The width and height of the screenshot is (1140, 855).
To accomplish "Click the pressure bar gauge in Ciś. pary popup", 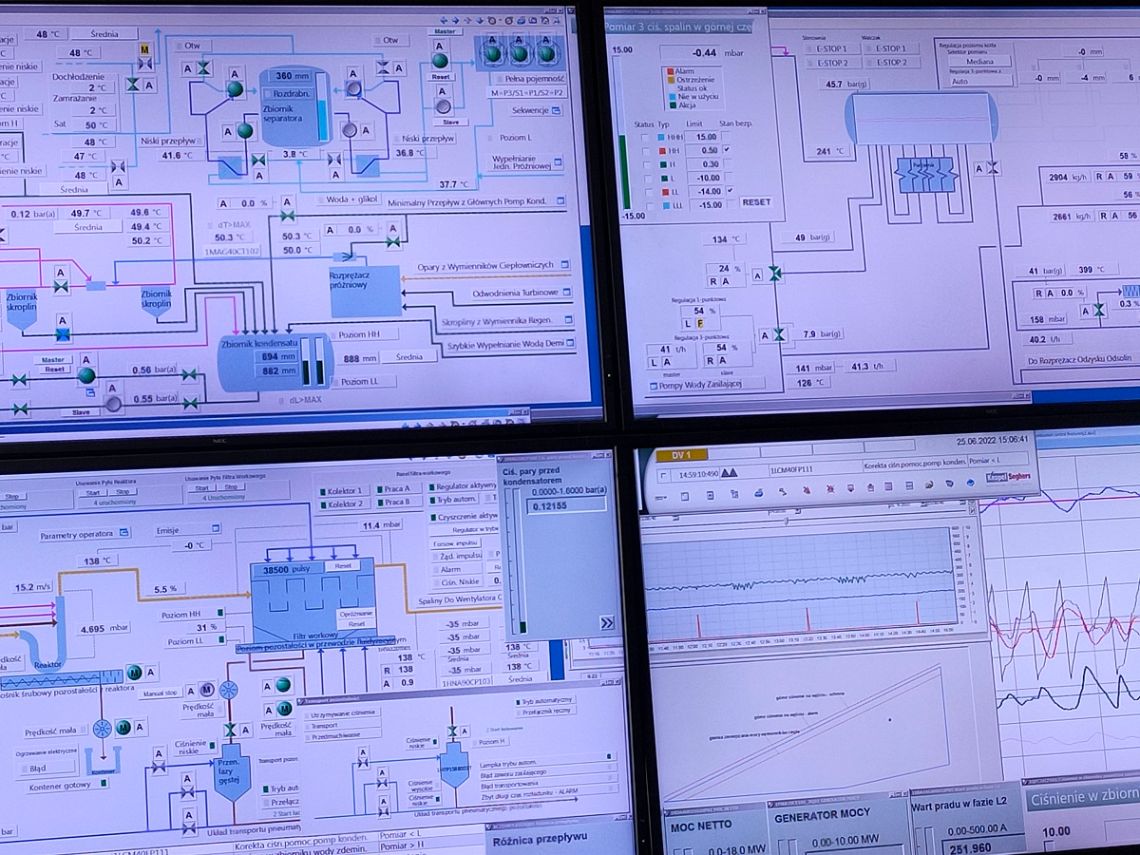I will (x=520, y=561).
